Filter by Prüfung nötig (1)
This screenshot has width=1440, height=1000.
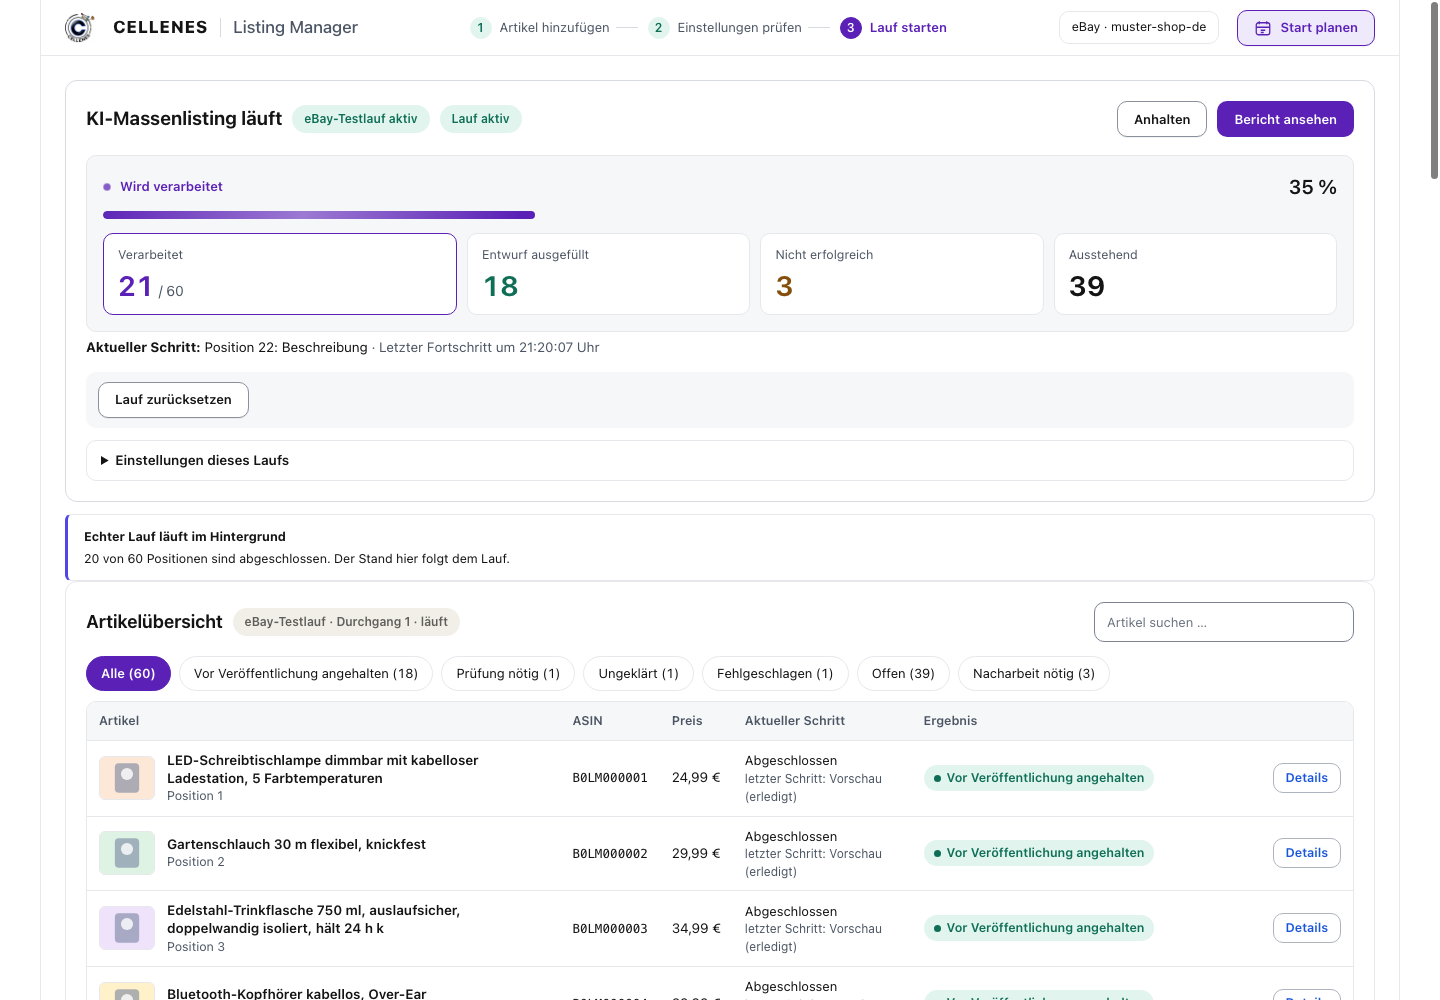click(508, 673)
